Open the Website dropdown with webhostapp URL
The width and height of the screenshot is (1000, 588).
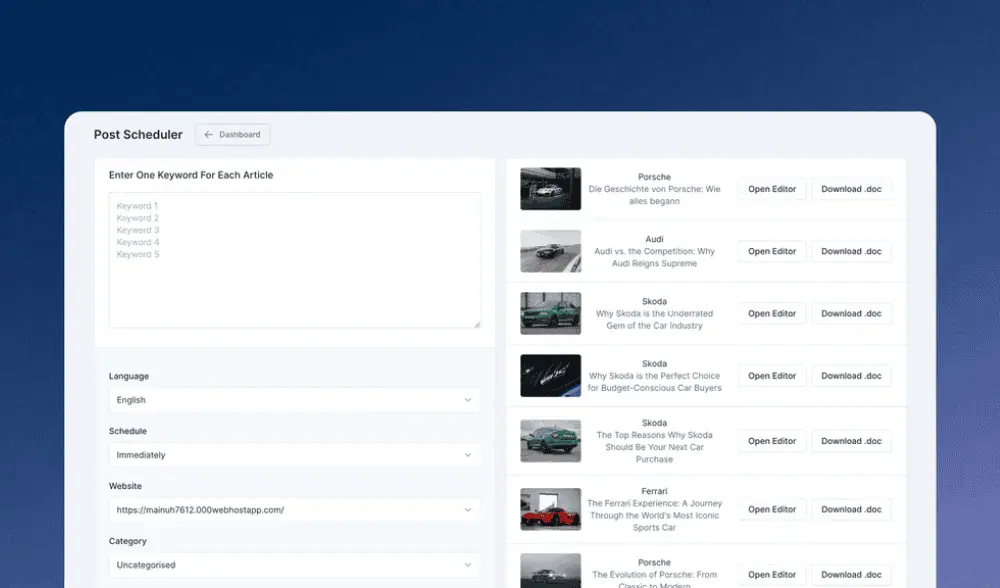[294, 510]
